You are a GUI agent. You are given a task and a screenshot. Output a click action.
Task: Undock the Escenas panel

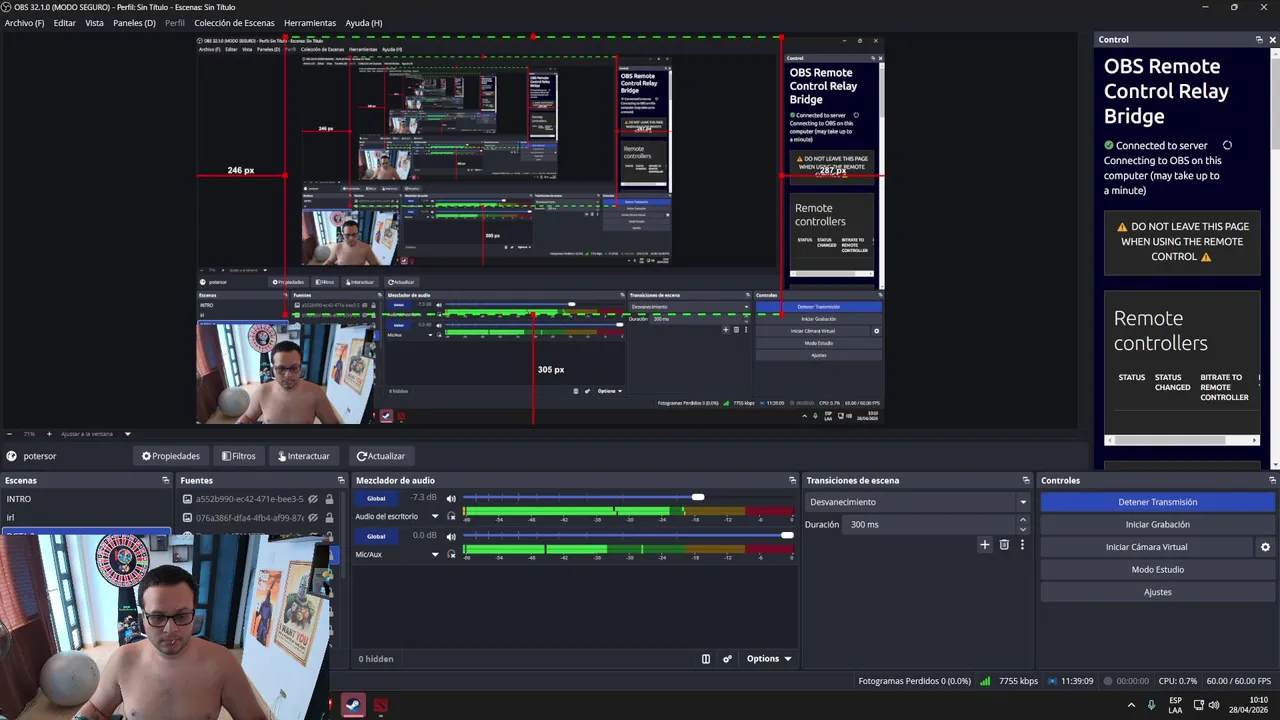[166, 480]
